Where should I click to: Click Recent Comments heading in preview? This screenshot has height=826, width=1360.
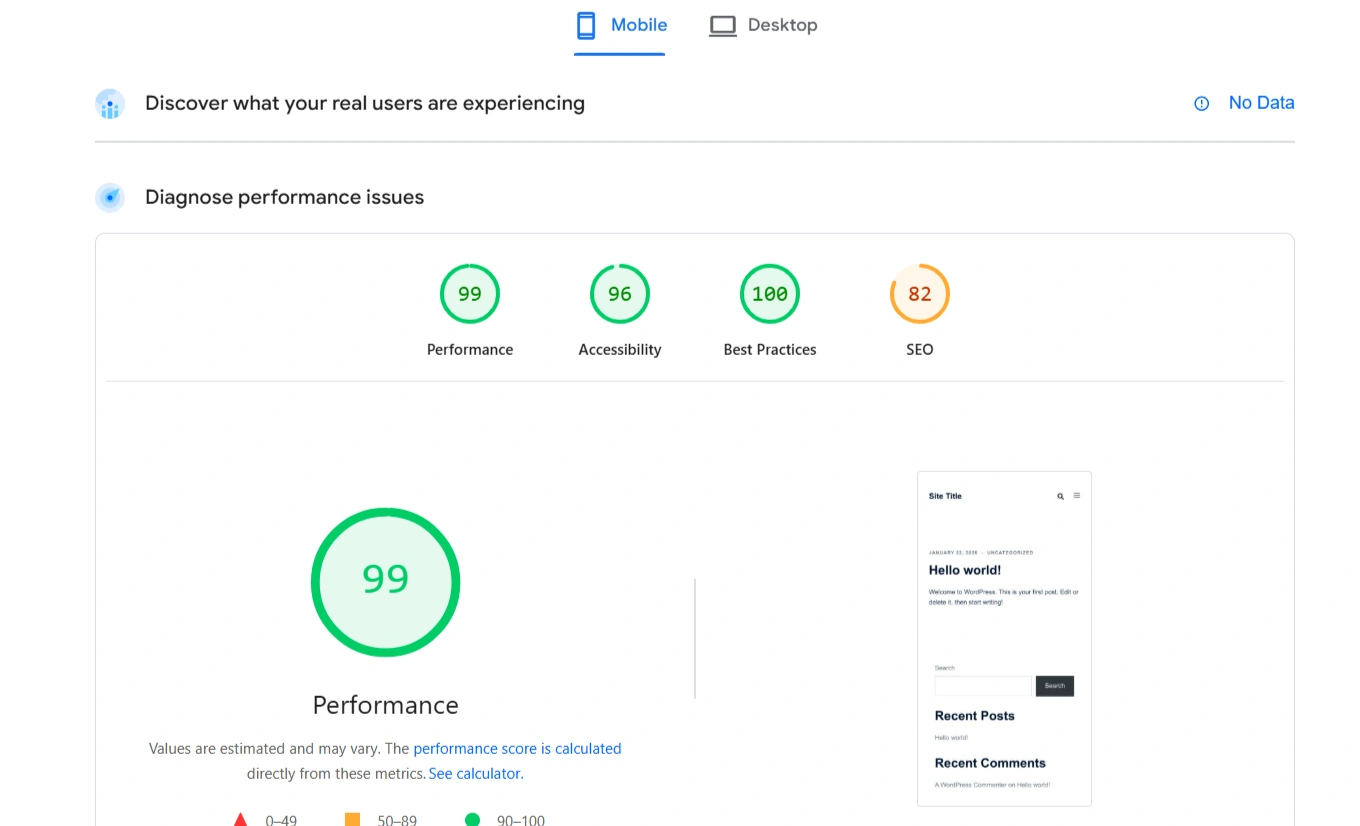990,763
